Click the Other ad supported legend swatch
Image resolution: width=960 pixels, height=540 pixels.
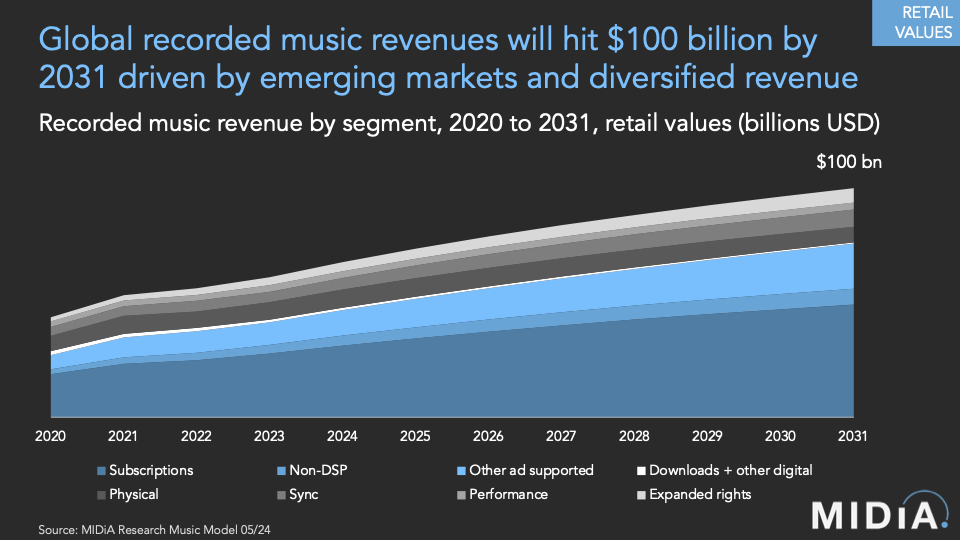(460, 470)
